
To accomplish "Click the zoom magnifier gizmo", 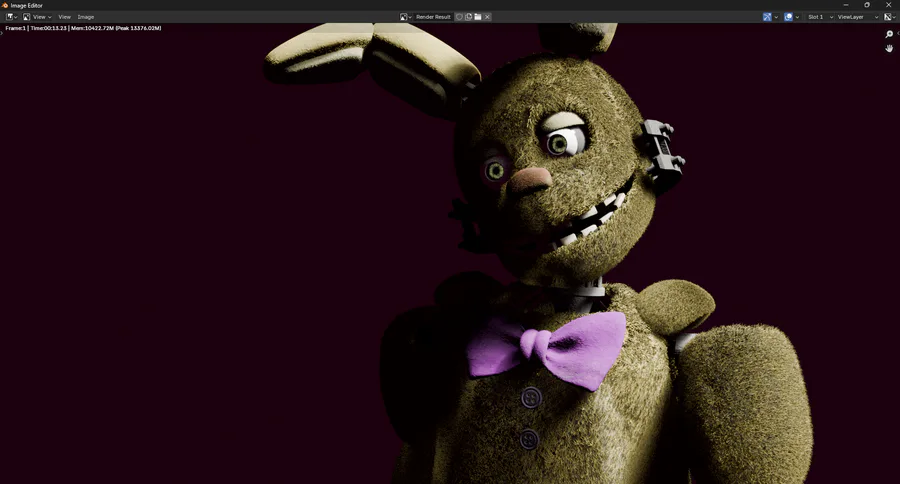I will (889, 34).
